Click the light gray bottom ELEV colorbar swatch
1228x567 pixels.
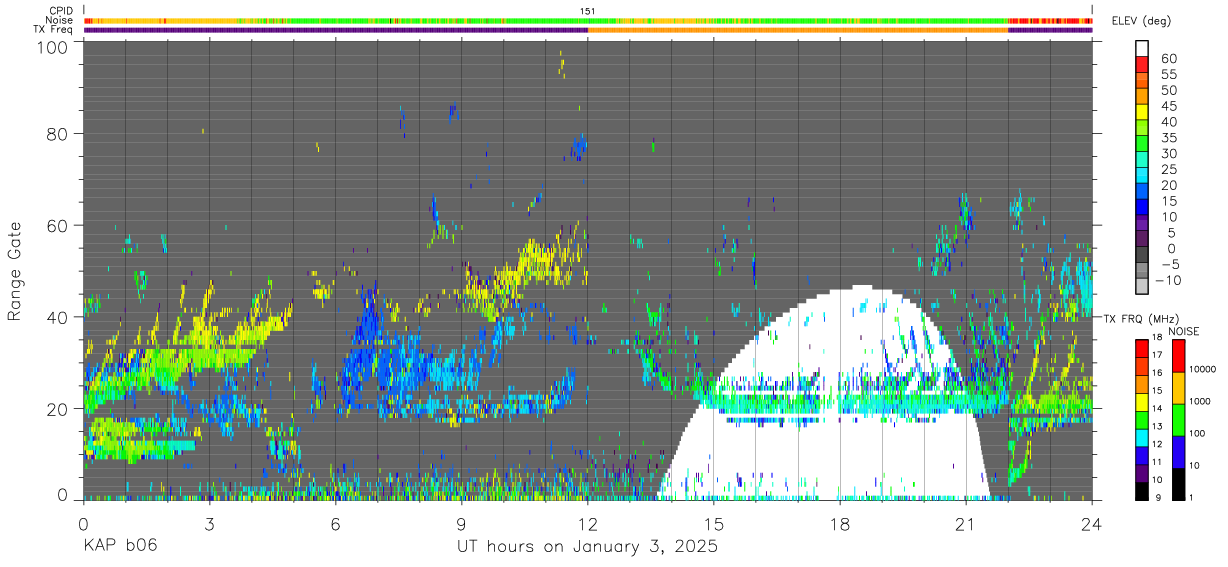point(1142,285)
